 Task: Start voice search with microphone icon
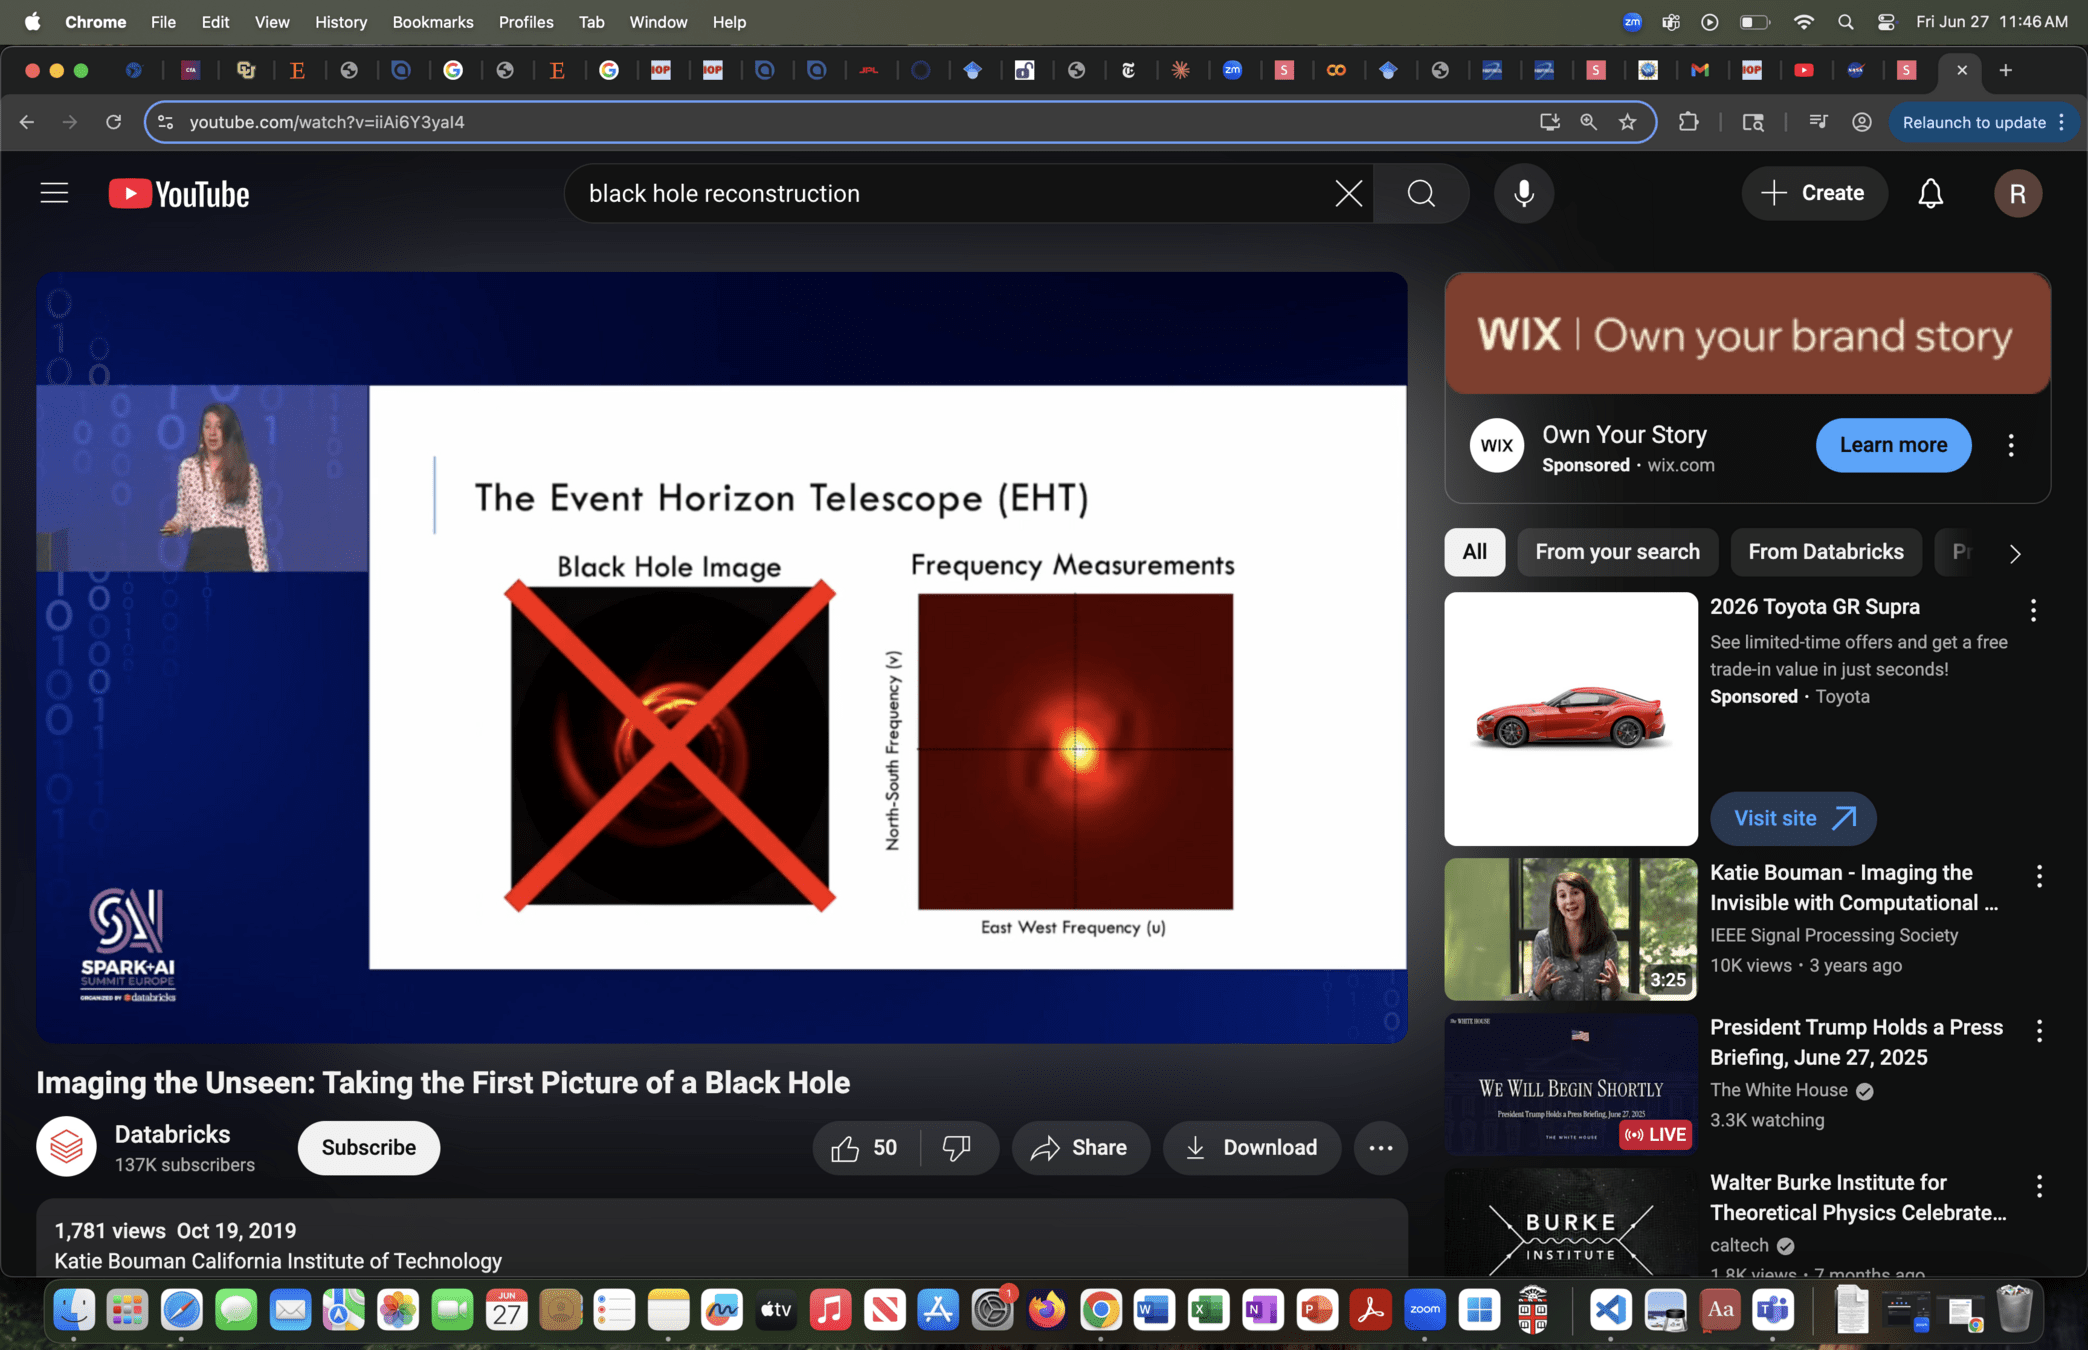[x=1523, y=193]
